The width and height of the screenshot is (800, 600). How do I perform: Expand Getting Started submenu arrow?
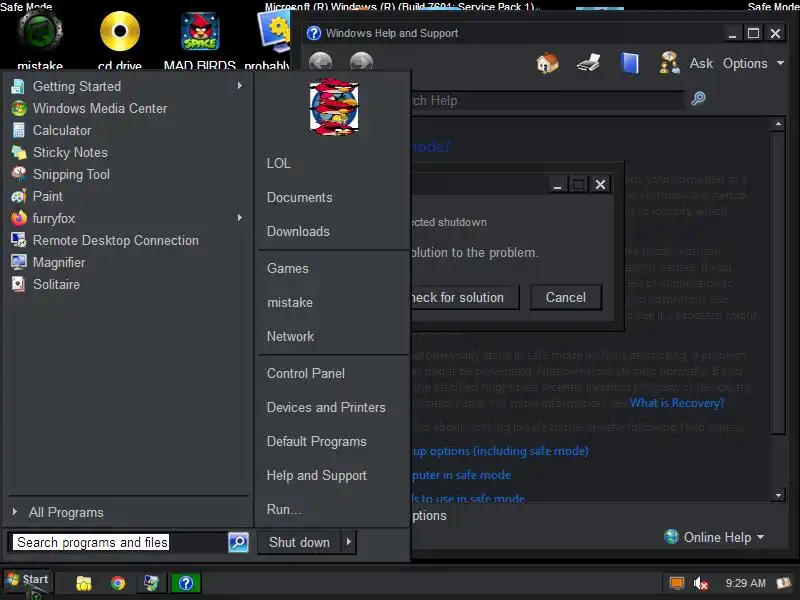click(240, 86)
